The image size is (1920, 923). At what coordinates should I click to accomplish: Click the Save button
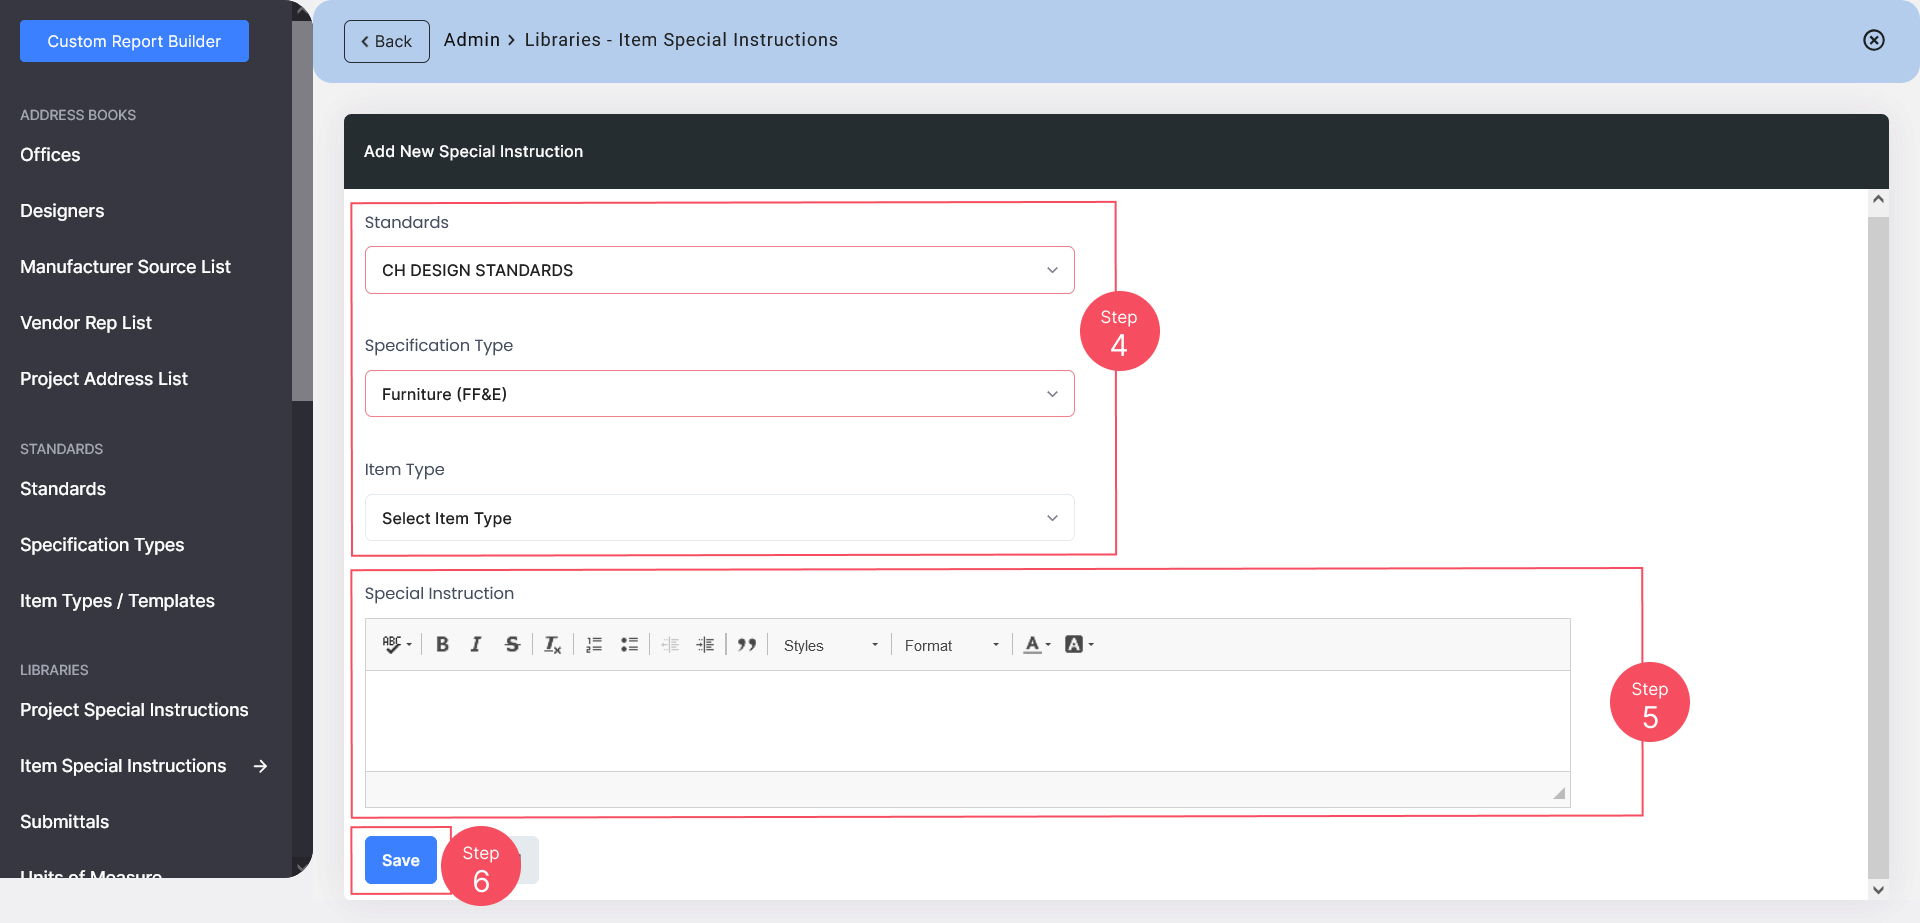pyautogui.click(x=401, y=860)
